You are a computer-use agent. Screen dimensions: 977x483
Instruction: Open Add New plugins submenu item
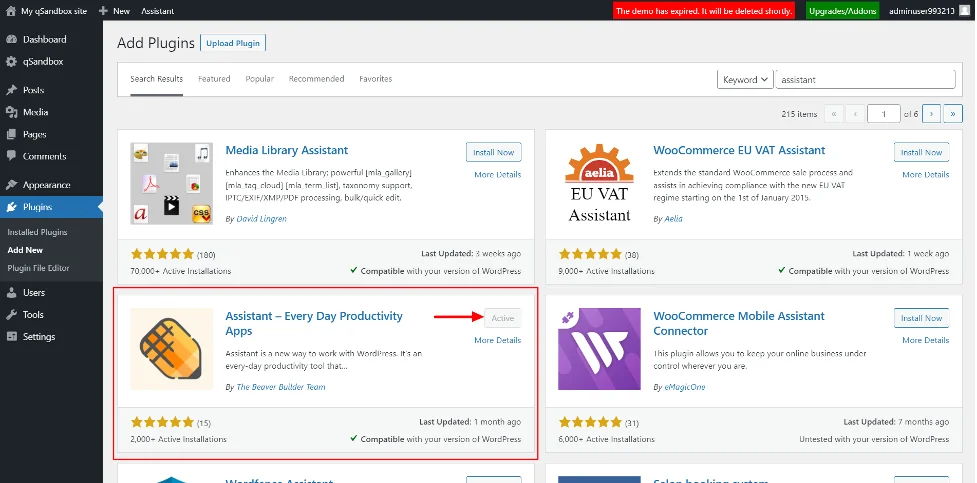[x=25, y=250]
